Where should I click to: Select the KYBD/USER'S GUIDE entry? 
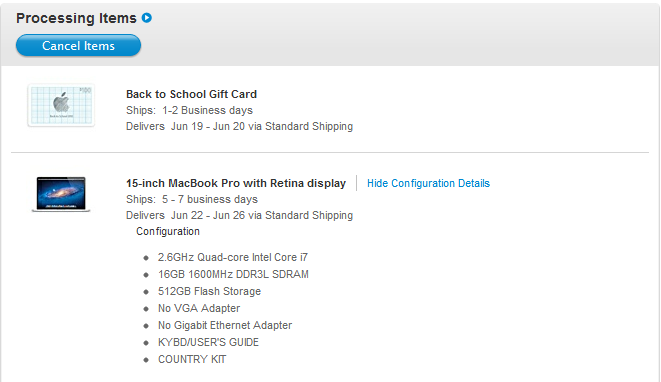[208, 342]
